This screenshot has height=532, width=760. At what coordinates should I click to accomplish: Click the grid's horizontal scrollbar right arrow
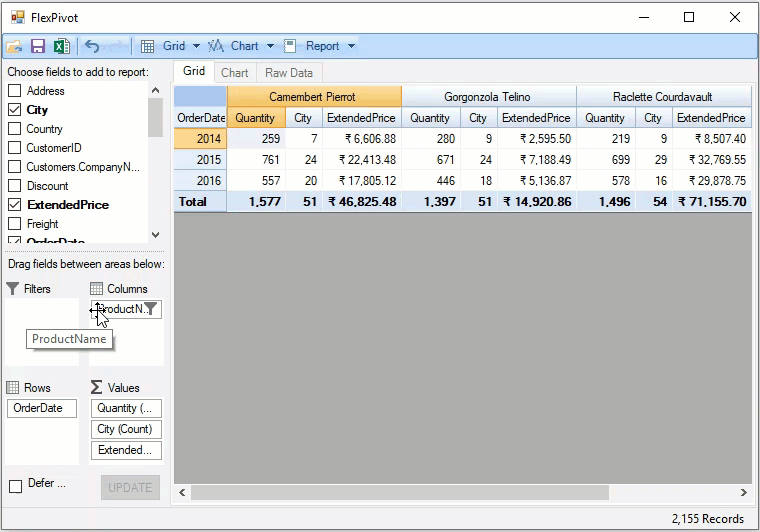(x=743, y=493)
